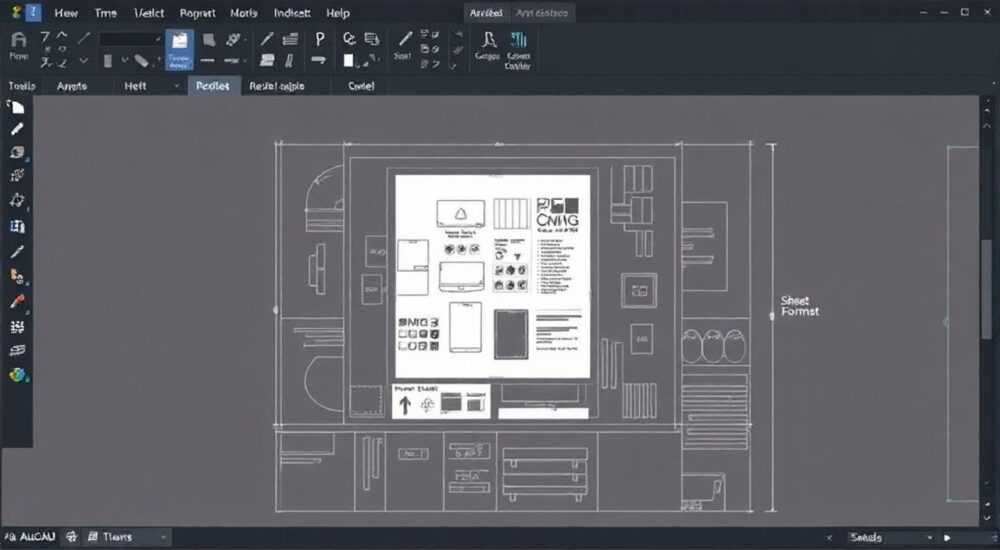
Task: Select the diagonal pen tool above Ssert
Action: [x=404, y=39]
